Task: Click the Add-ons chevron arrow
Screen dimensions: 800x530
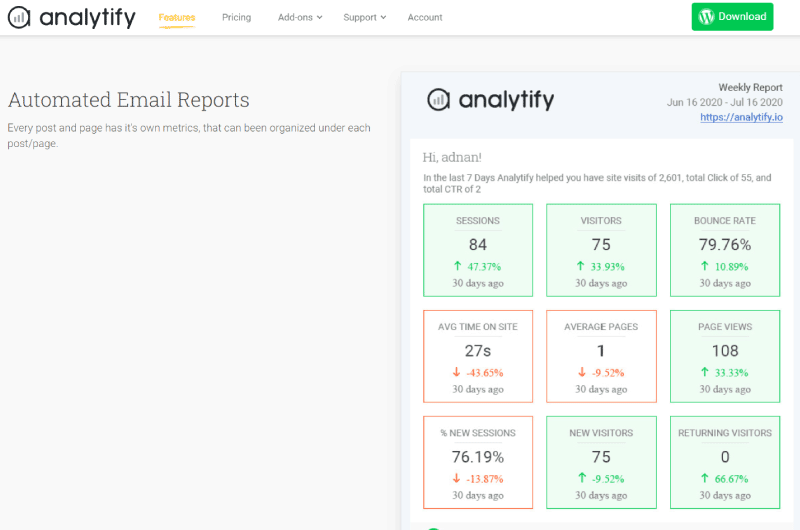Action: tap(319, 17)
